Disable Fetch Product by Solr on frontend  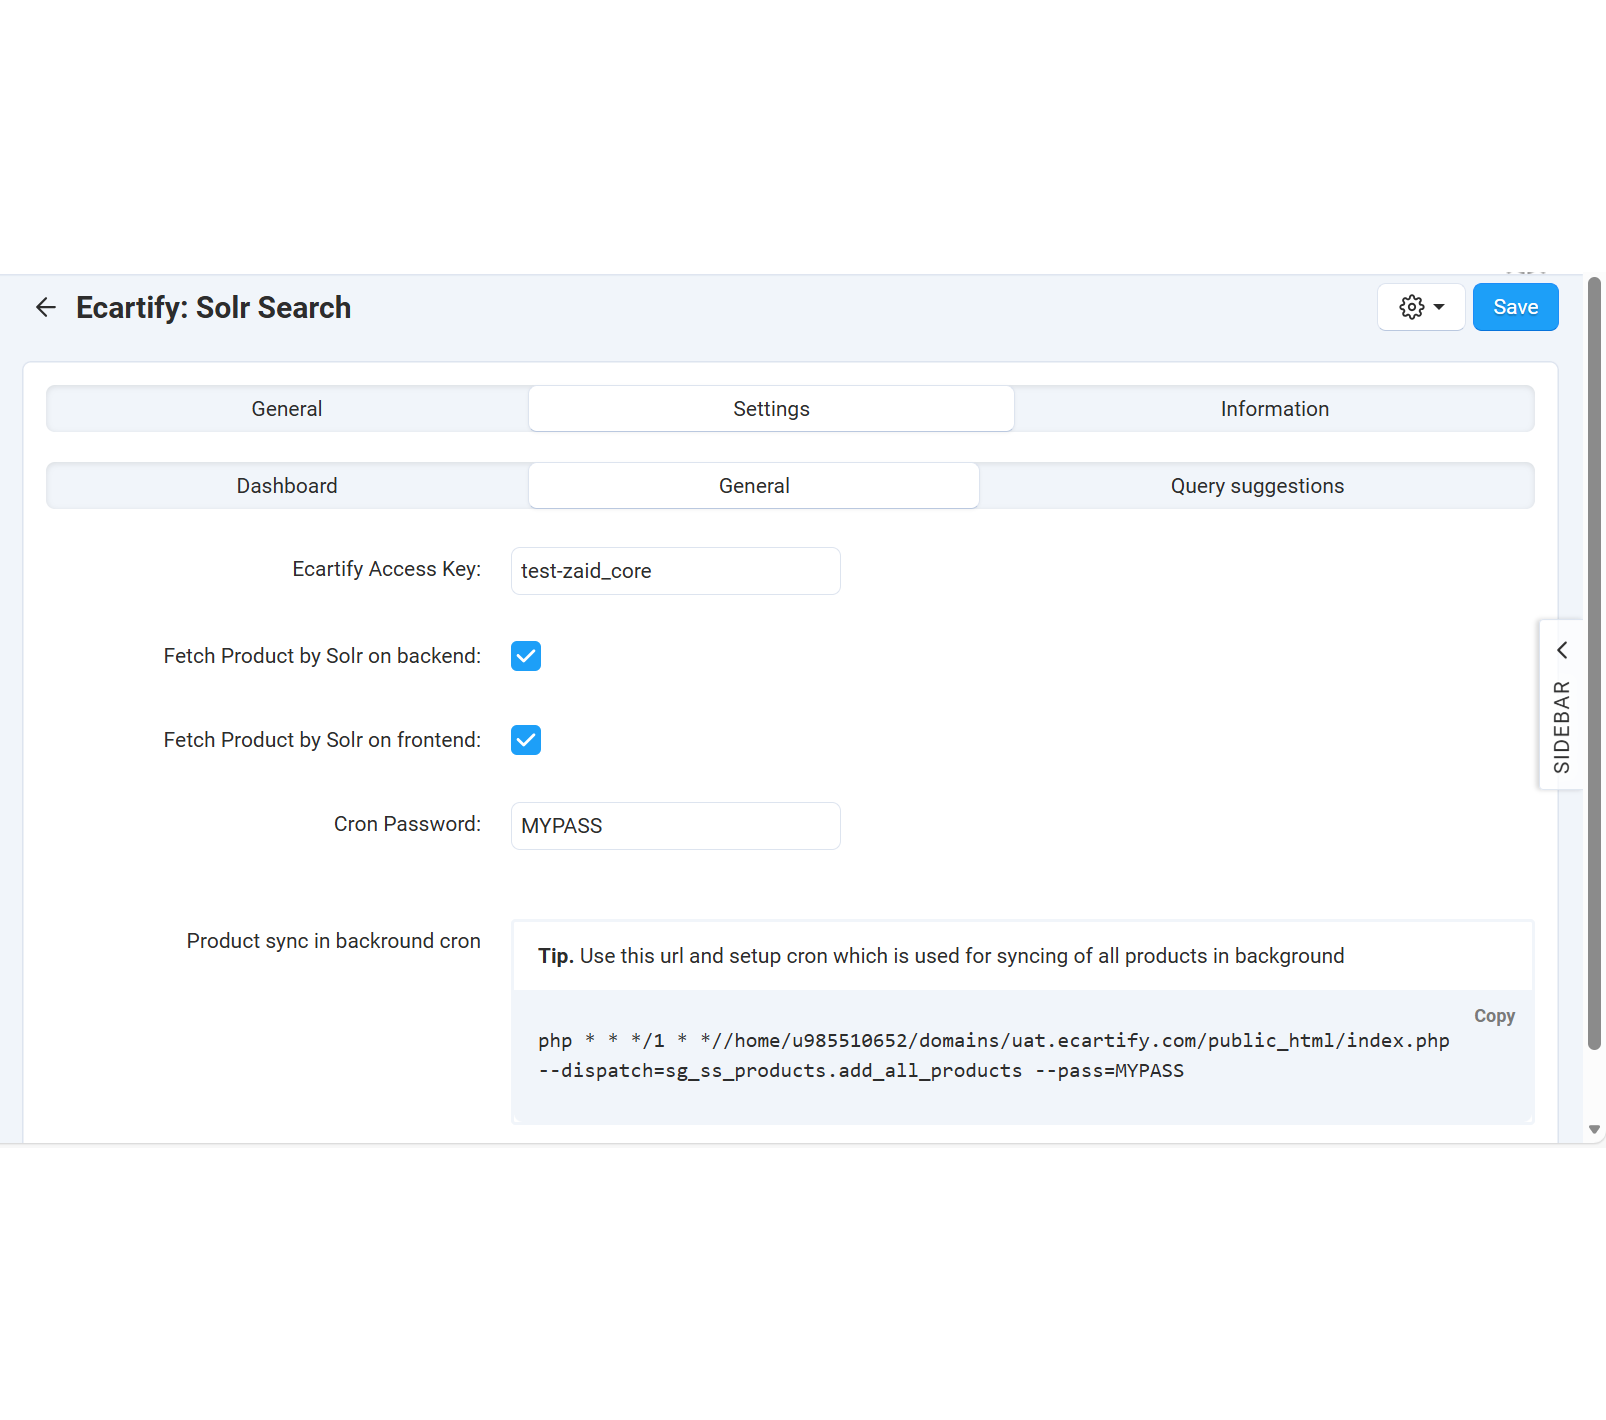tap(526, 740)
